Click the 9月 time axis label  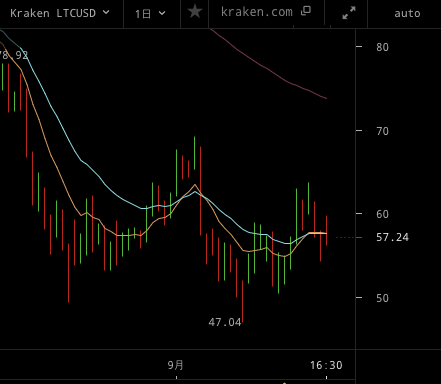coord(175,365)
